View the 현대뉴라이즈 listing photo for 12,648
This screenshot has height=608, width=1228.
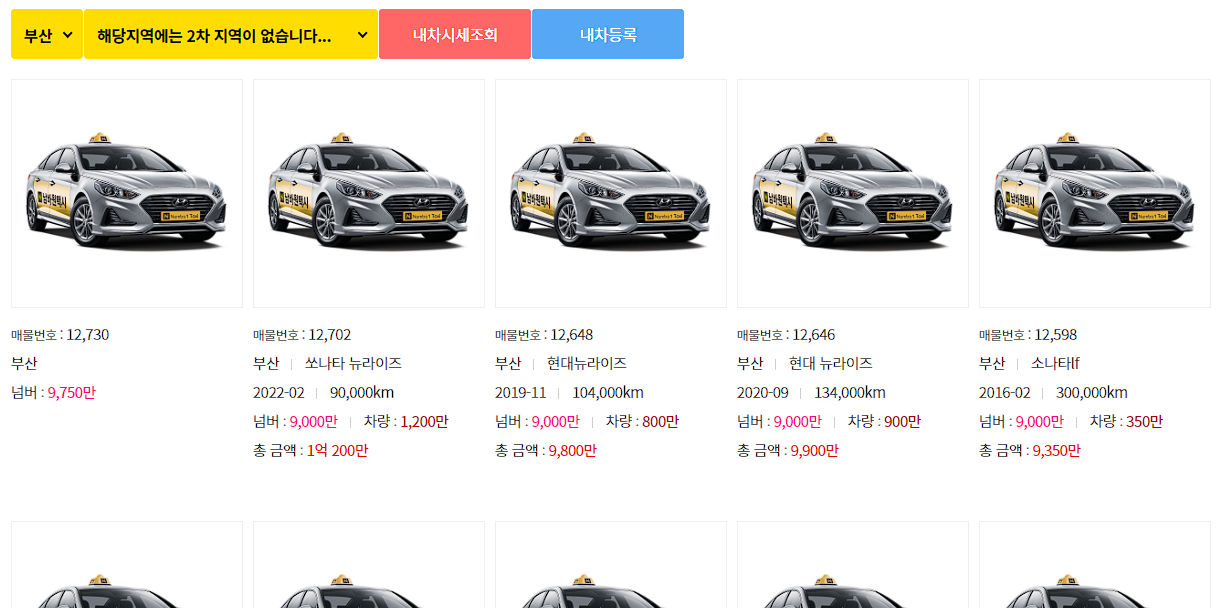[610, 192]
